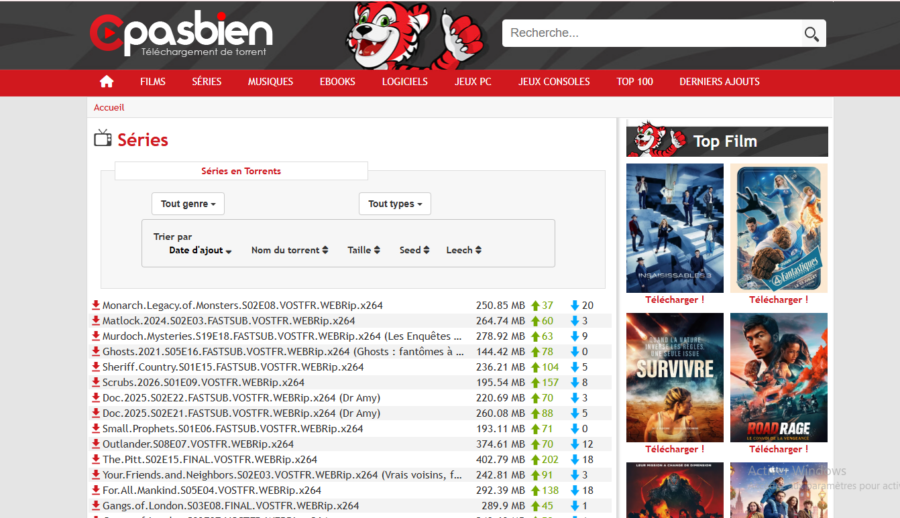Image resolution: width=900 pixels, height=518 pixels.
Task: Click the Cpasbien logo
Action: [181, 34]
